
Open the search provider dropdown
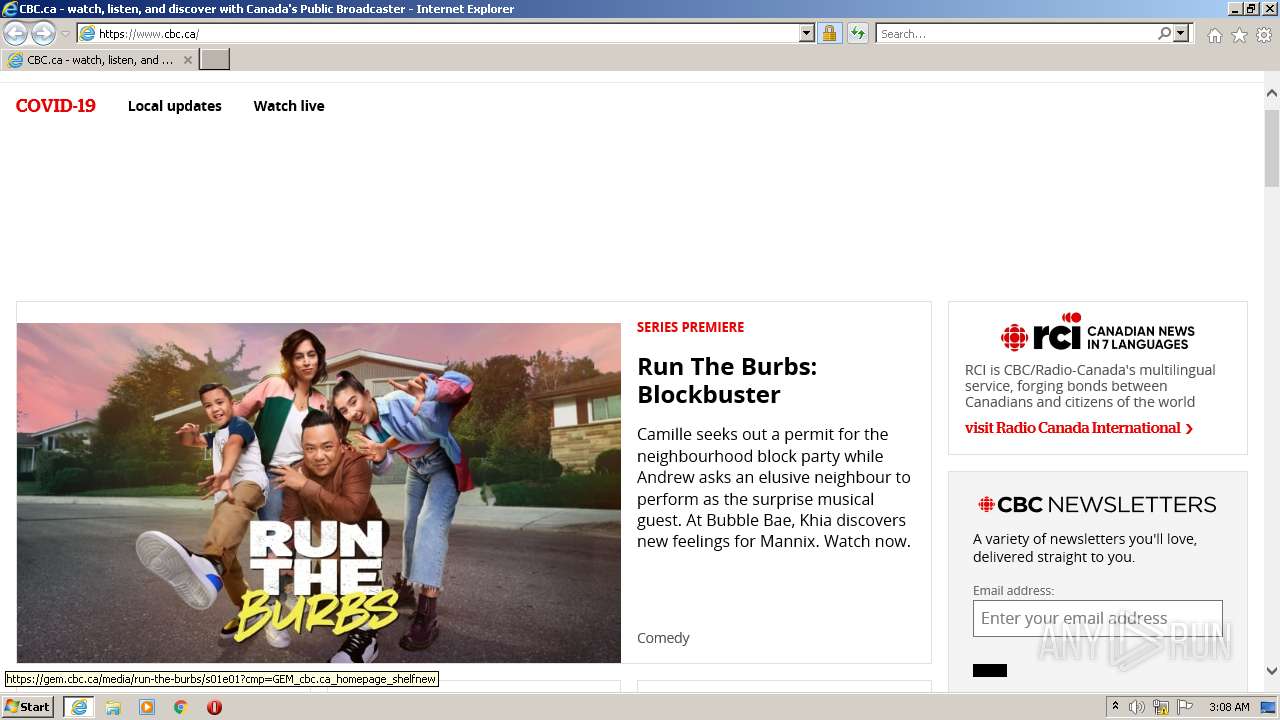1181,33
